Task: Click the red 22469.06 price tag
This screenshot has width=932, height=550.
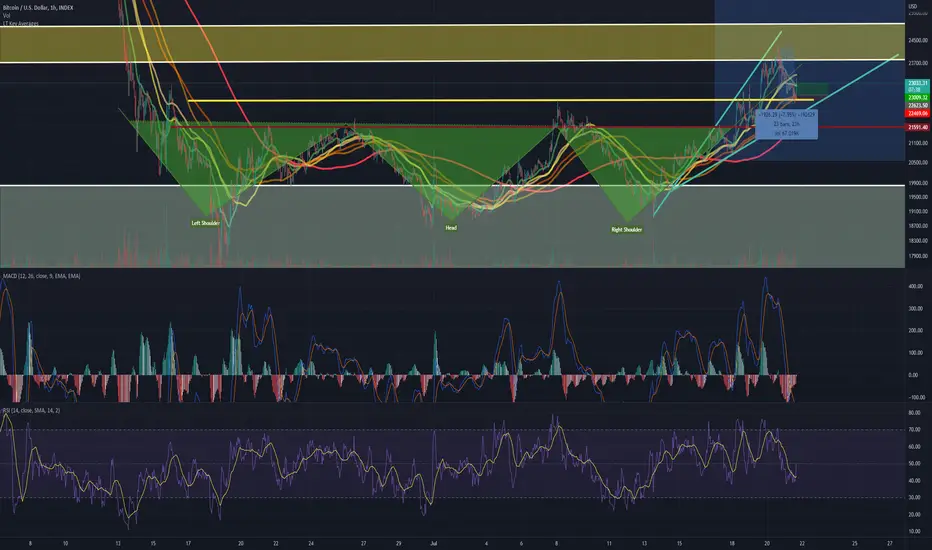Action: (917, 113)
